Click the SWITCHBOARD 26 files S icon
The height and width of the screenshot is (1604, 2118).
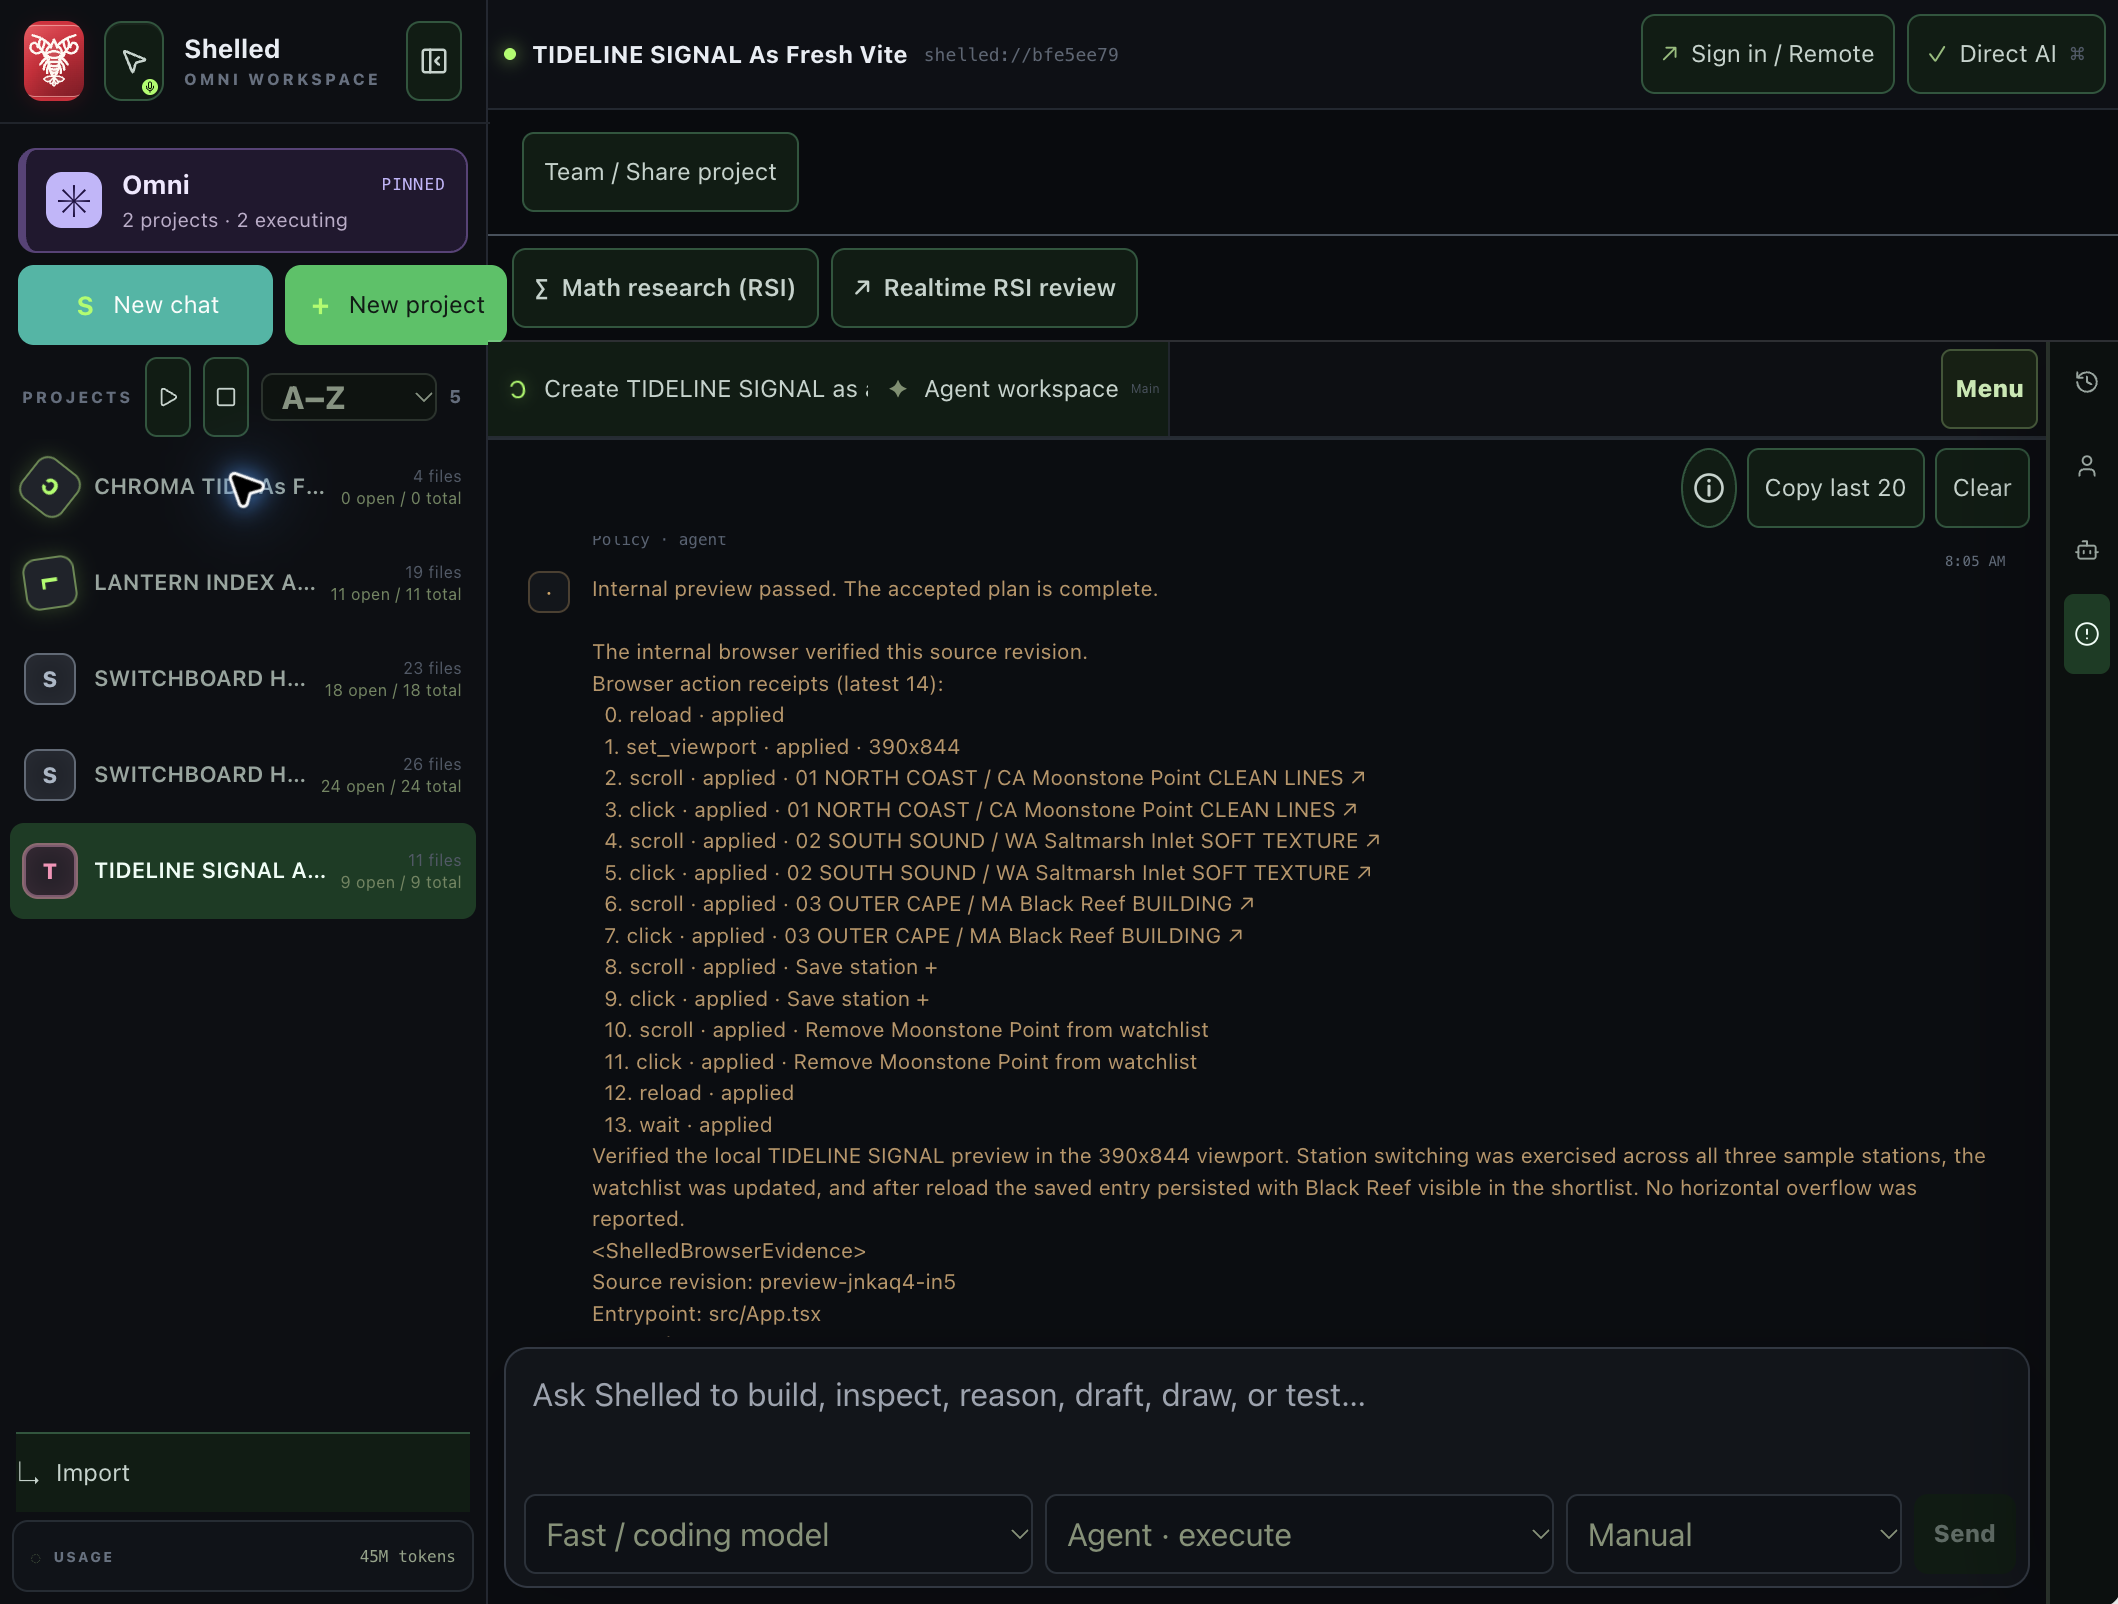click(x=50, y=775)
